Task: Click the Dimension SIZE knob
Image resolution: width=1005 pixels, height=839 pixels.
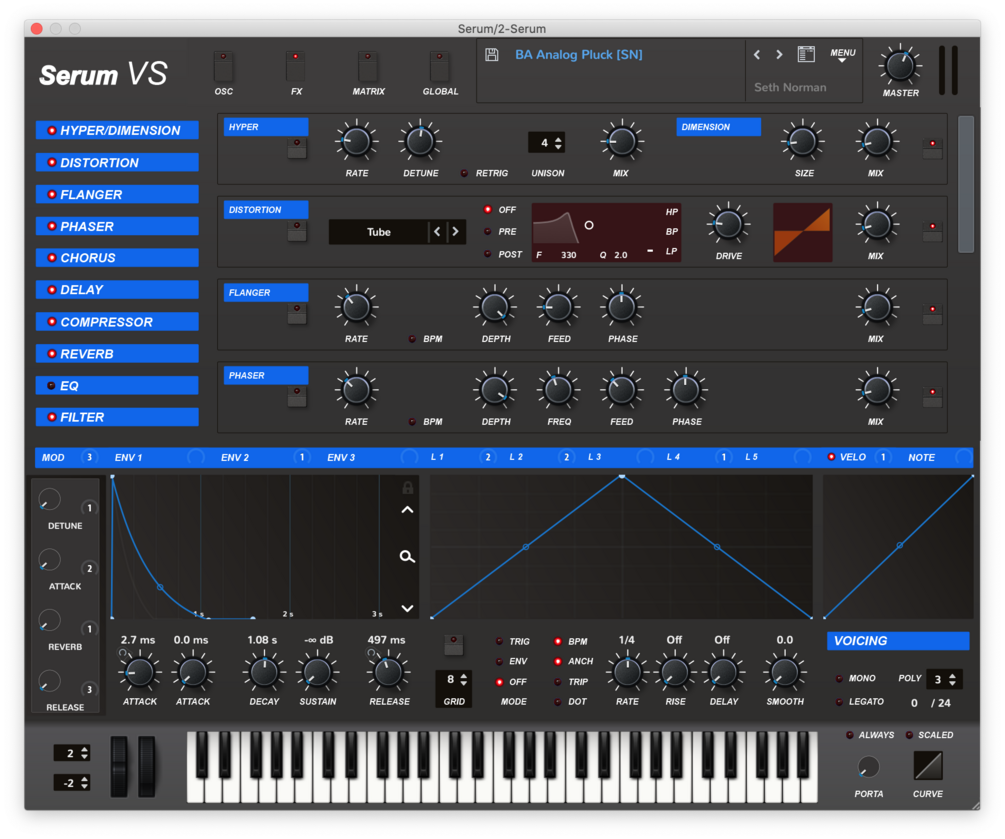Action: (x=802, y=142)
